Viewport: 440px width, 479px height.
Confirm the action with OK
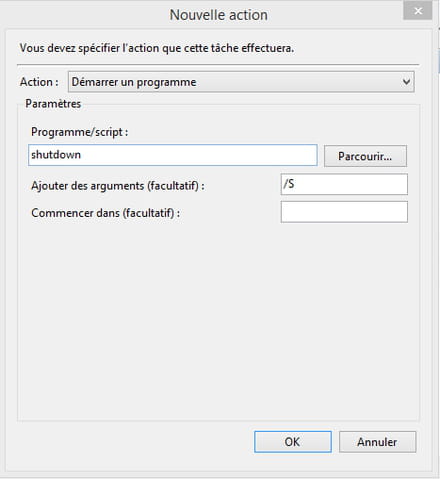pyautogui.click(x=293, y=442)
